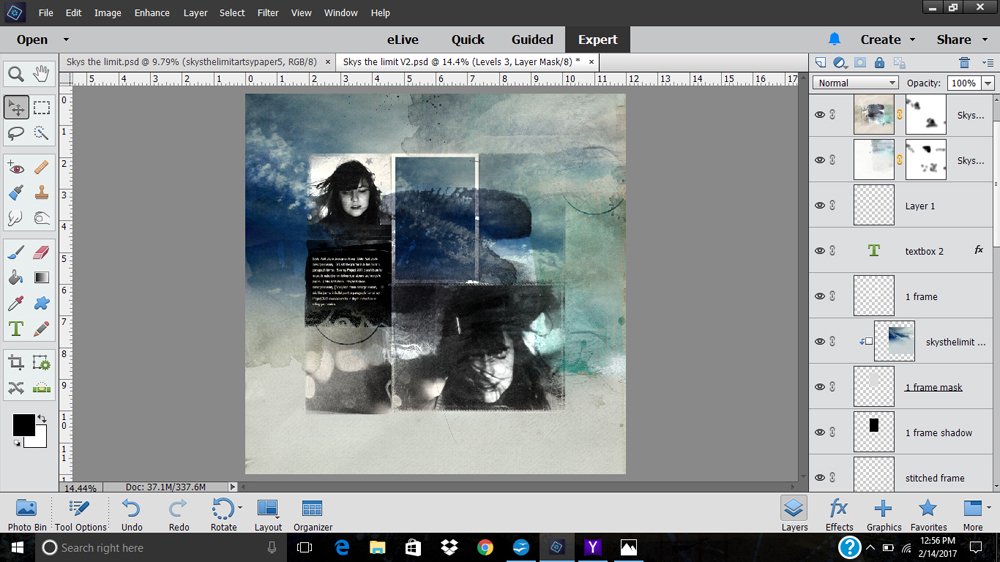Select the Pencil tool
This screenshot has height=562, width=1000.
(41, 329)
